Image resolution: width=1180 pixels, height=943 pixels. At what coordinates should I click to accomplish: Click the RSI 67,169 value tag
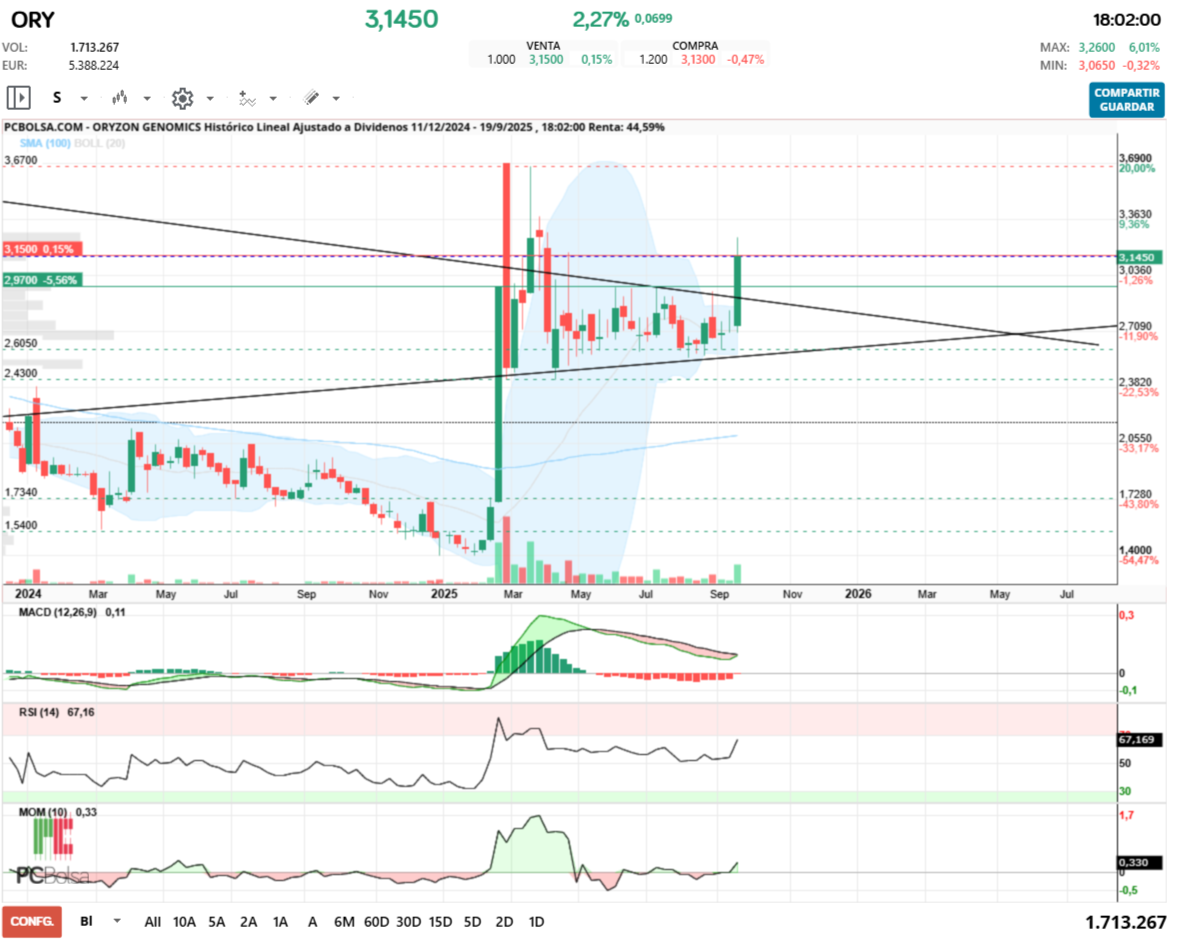tap(1140, 740)
